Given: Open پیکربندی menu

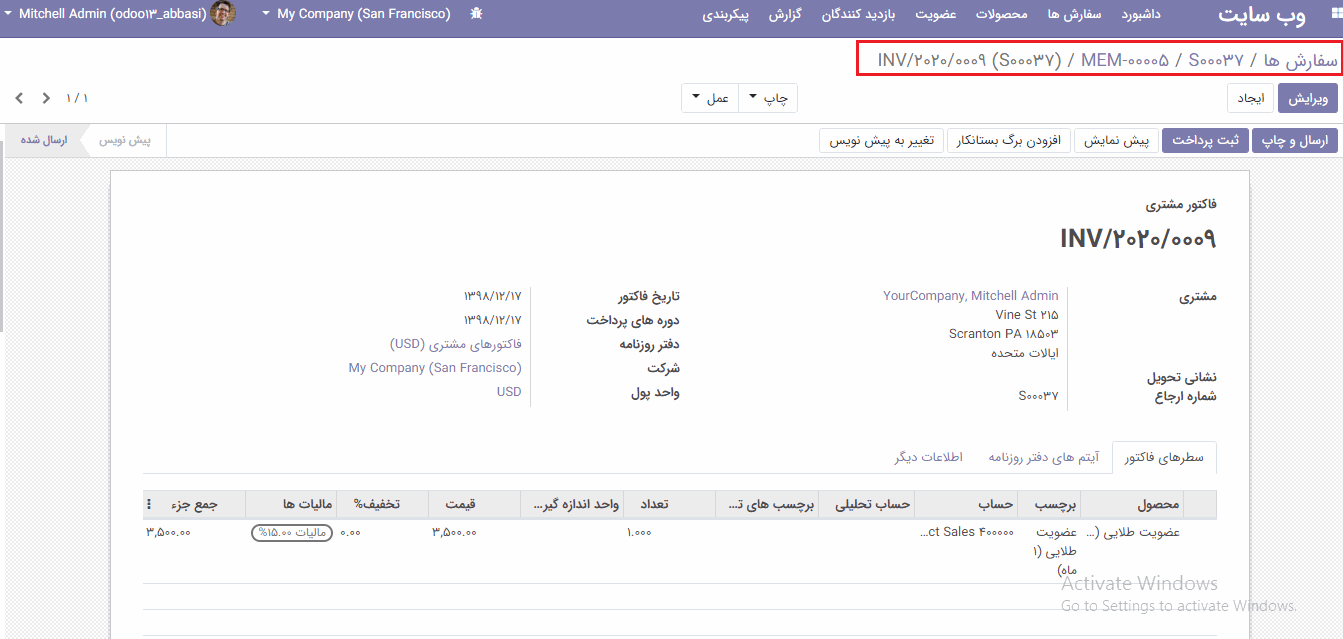Looking at the screenshot, I should click(725, 15).
